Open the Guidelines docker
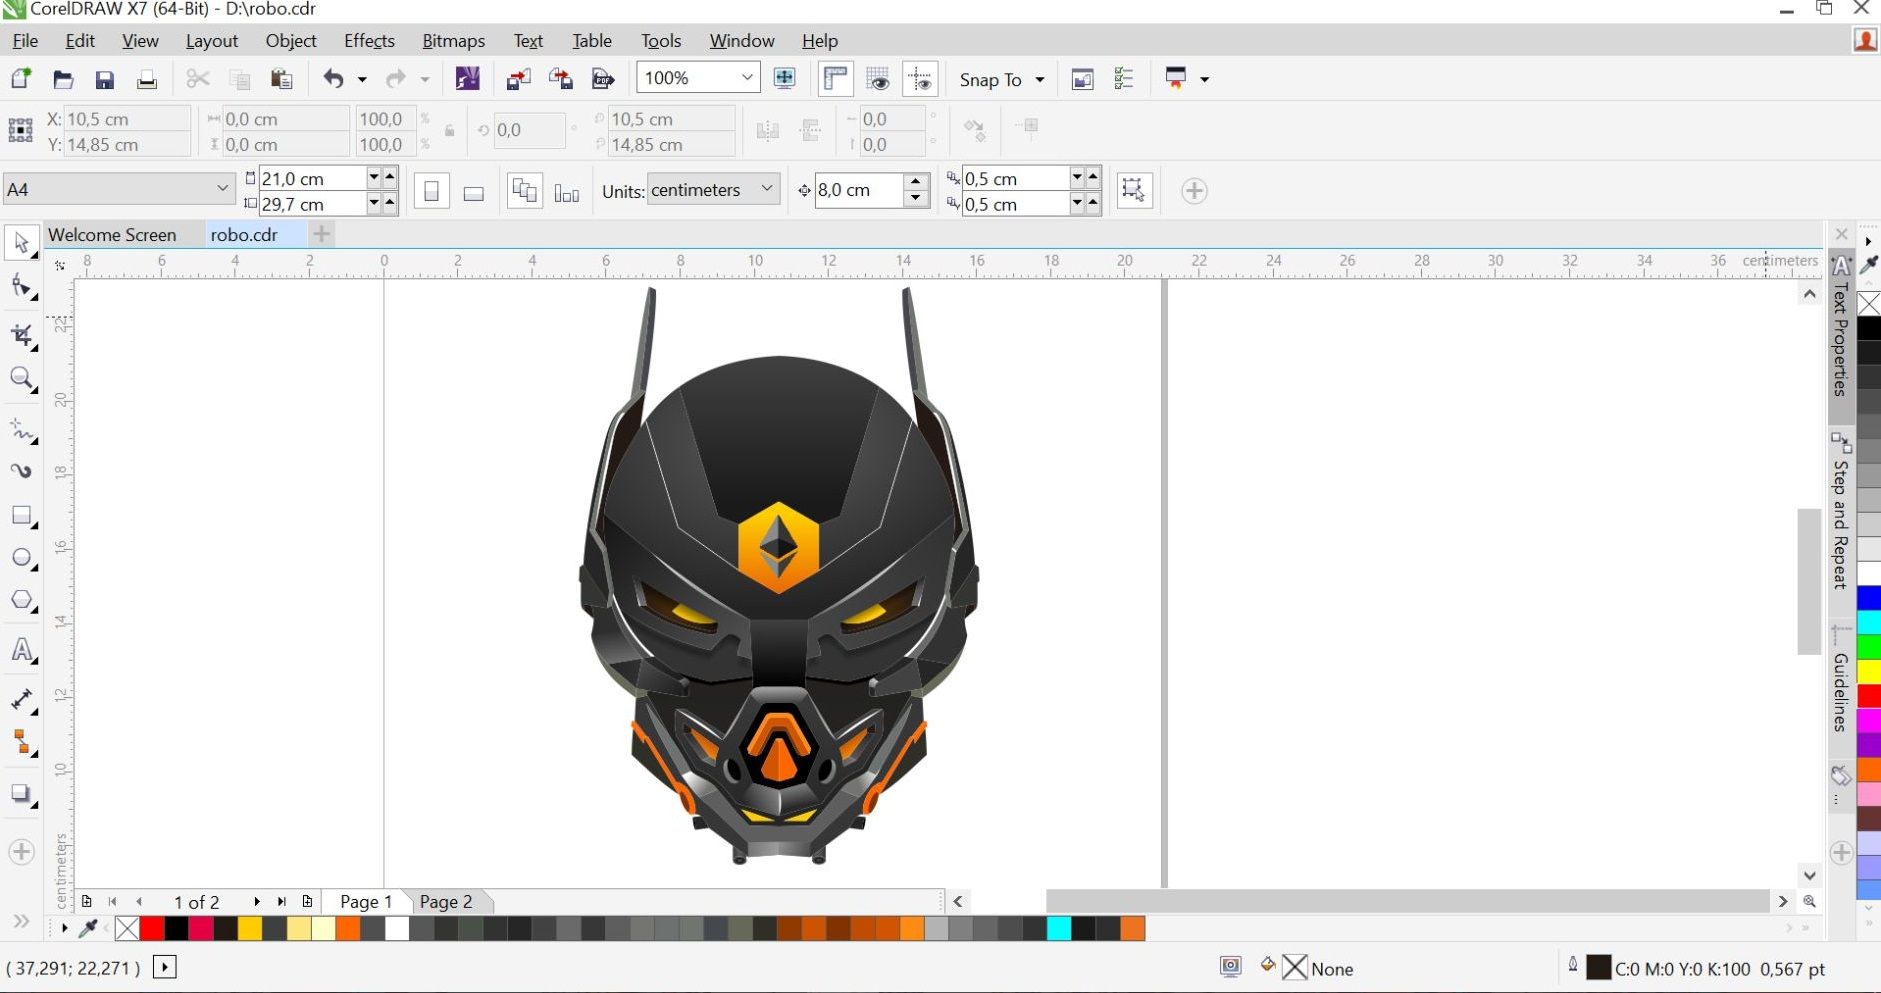Screen dimensions: 1881x993 pyautogui.click(x=1841, y=680)
